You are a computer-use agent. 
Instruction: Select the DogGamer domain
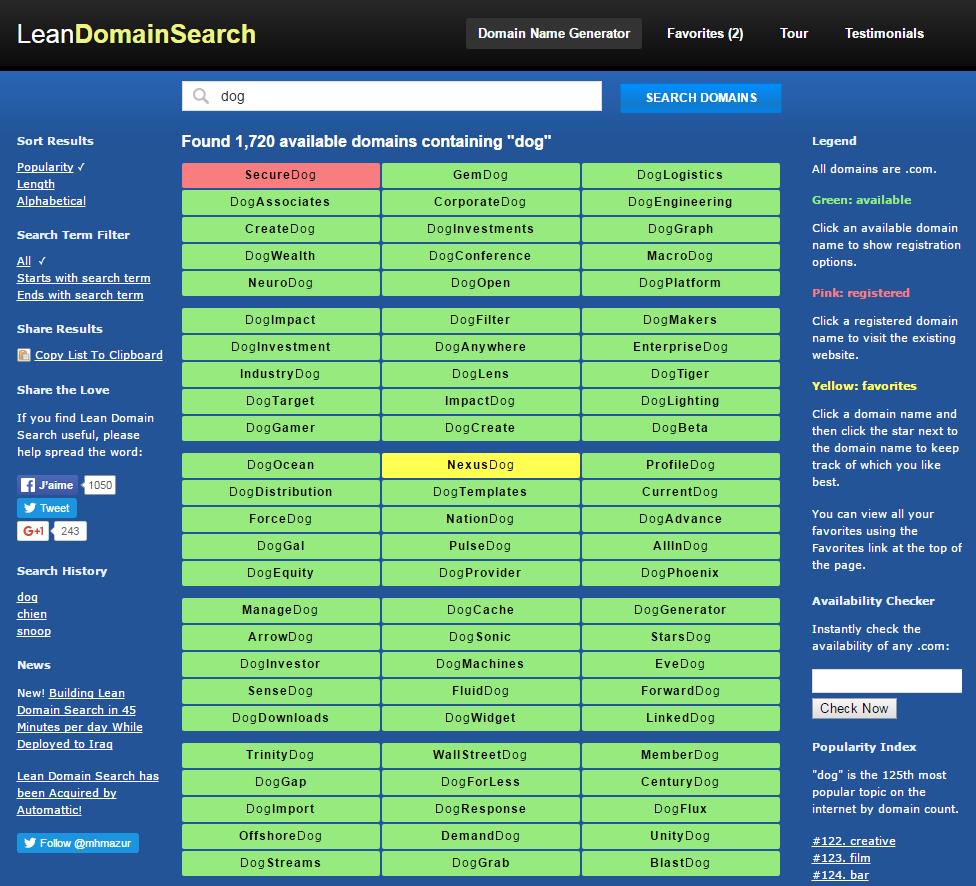pyautogui.click(x=281, y=428)
